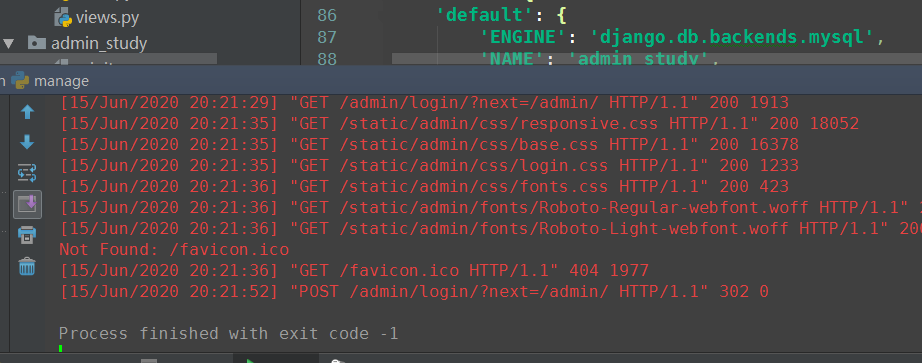Click the Python icon beside manage
922x363 pixels.
coord(21,81)
